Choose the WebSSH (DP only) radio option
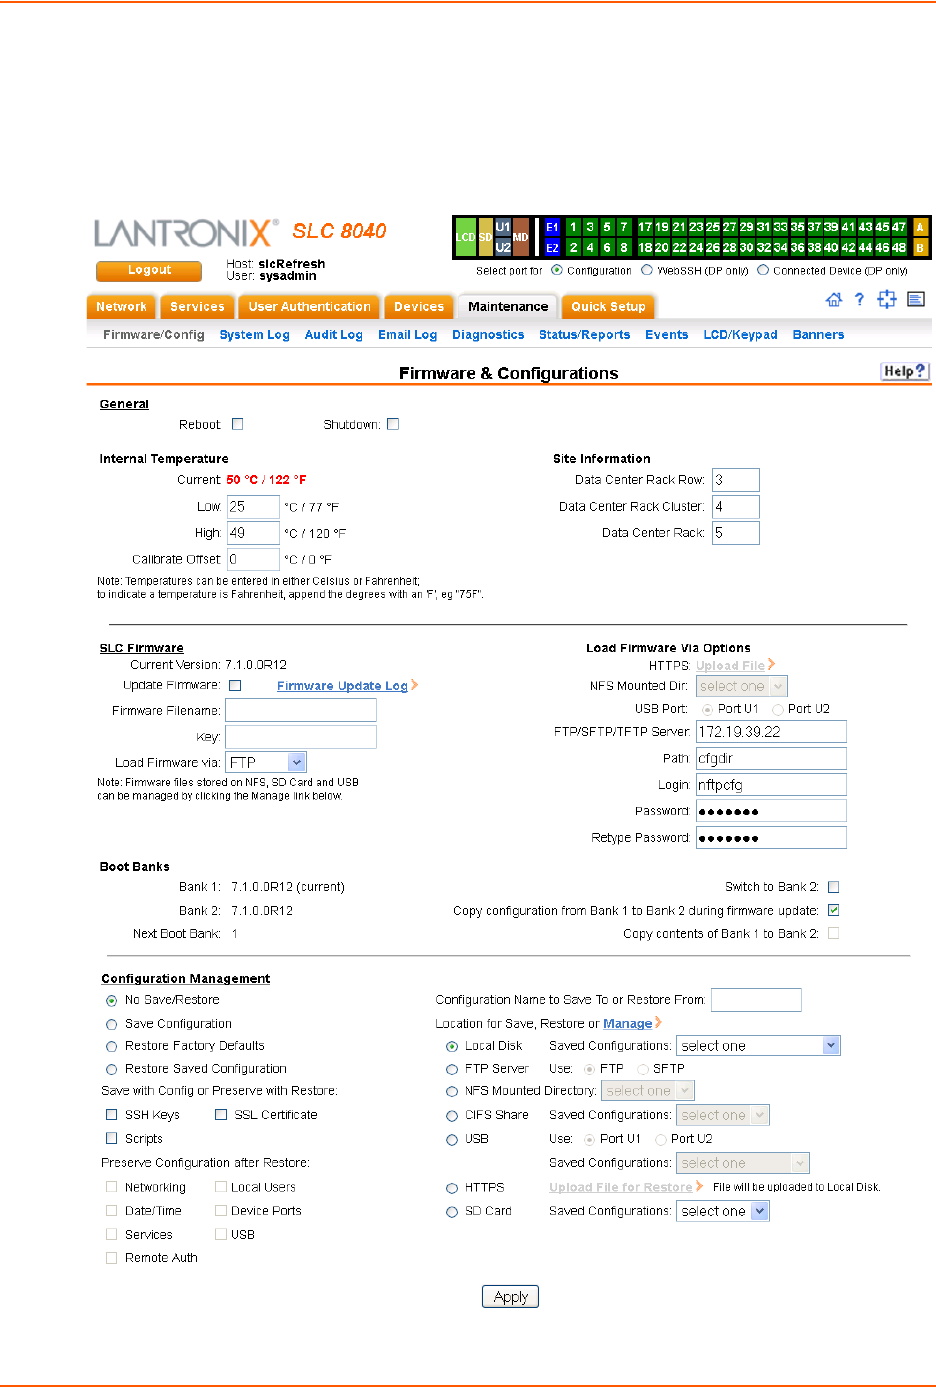Image resolution: width=936 pixels, height=1388 pixels. coord(647,270)
